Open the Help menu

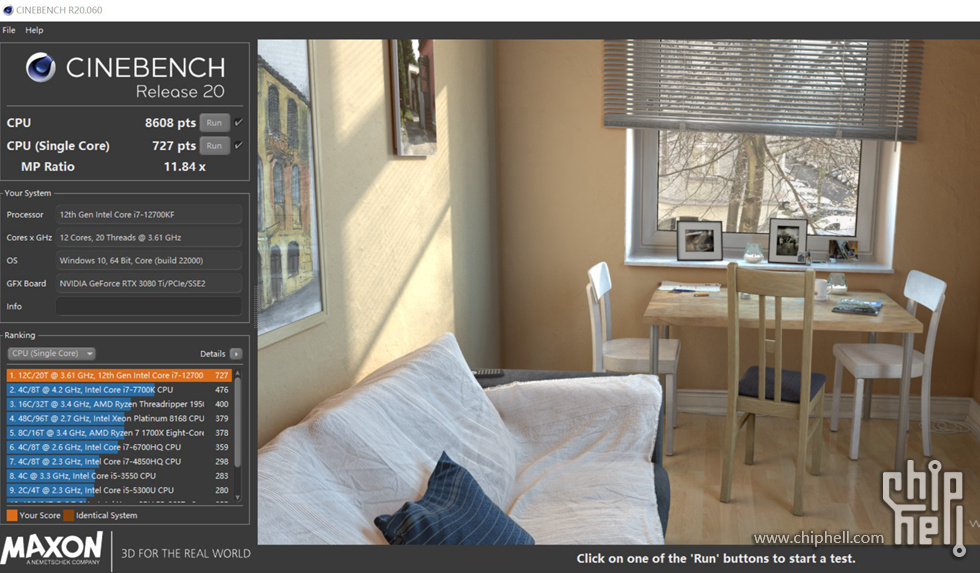click(x=34, y=30)
